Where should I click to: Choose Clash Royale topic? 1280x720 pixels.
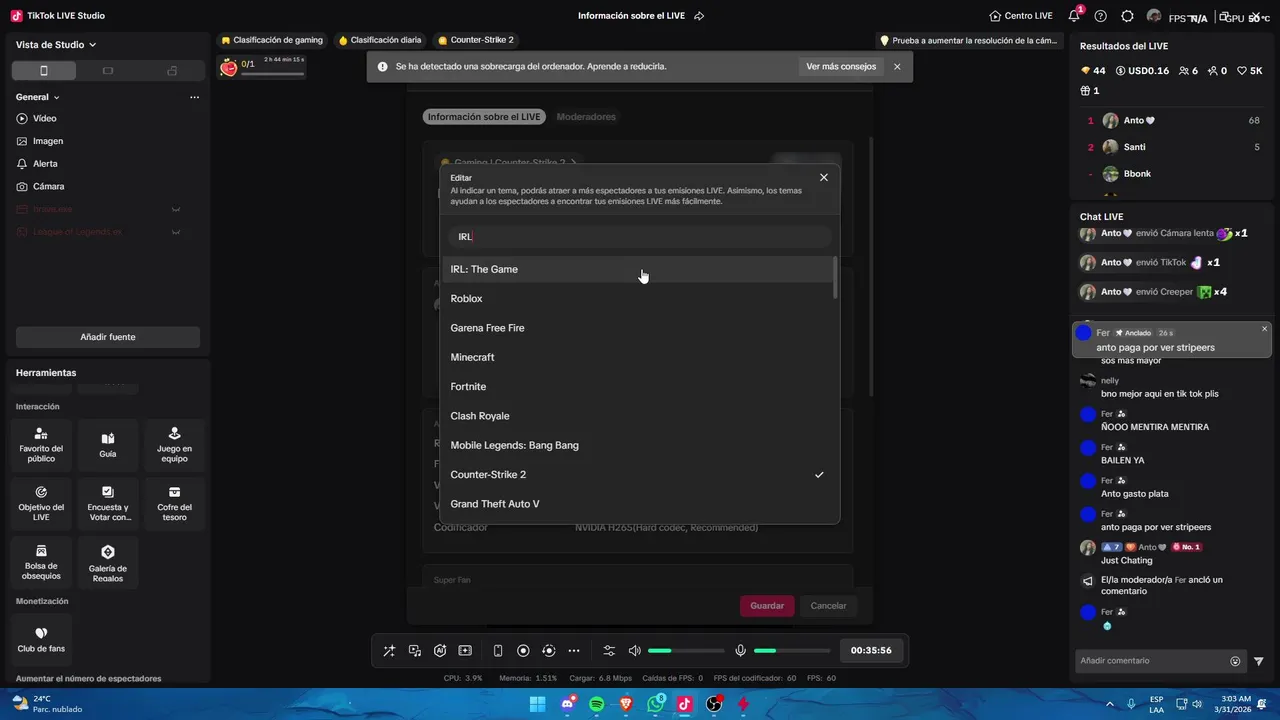[638, 416]
